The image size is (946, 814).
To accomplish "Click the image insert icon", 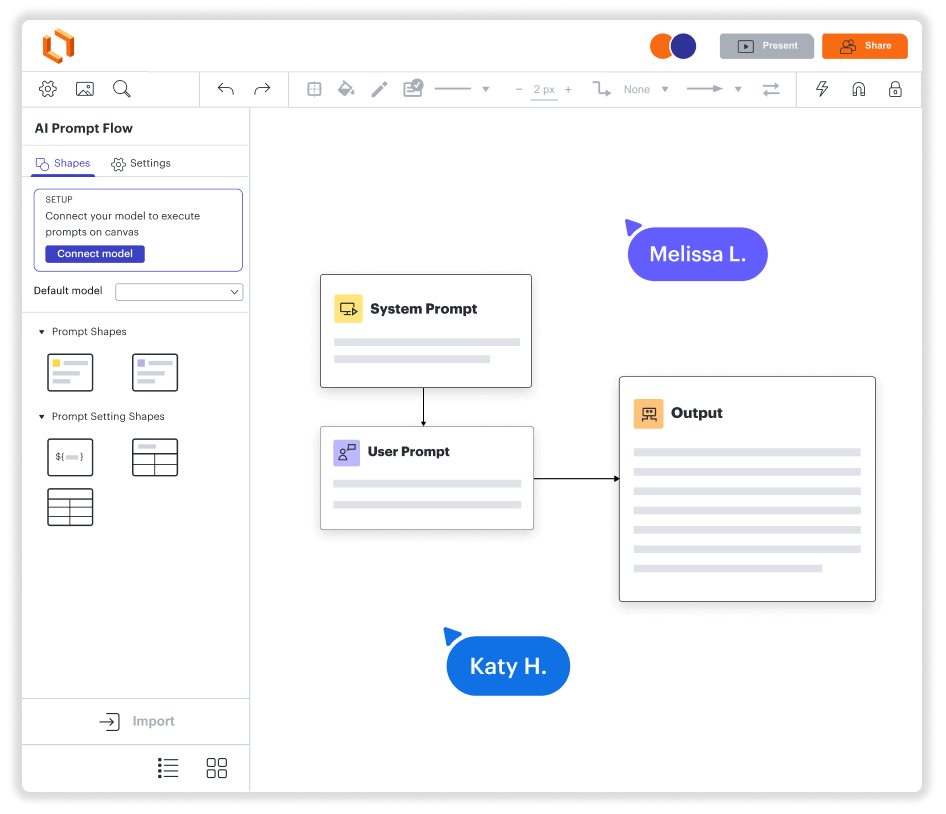I will point(85,89).
